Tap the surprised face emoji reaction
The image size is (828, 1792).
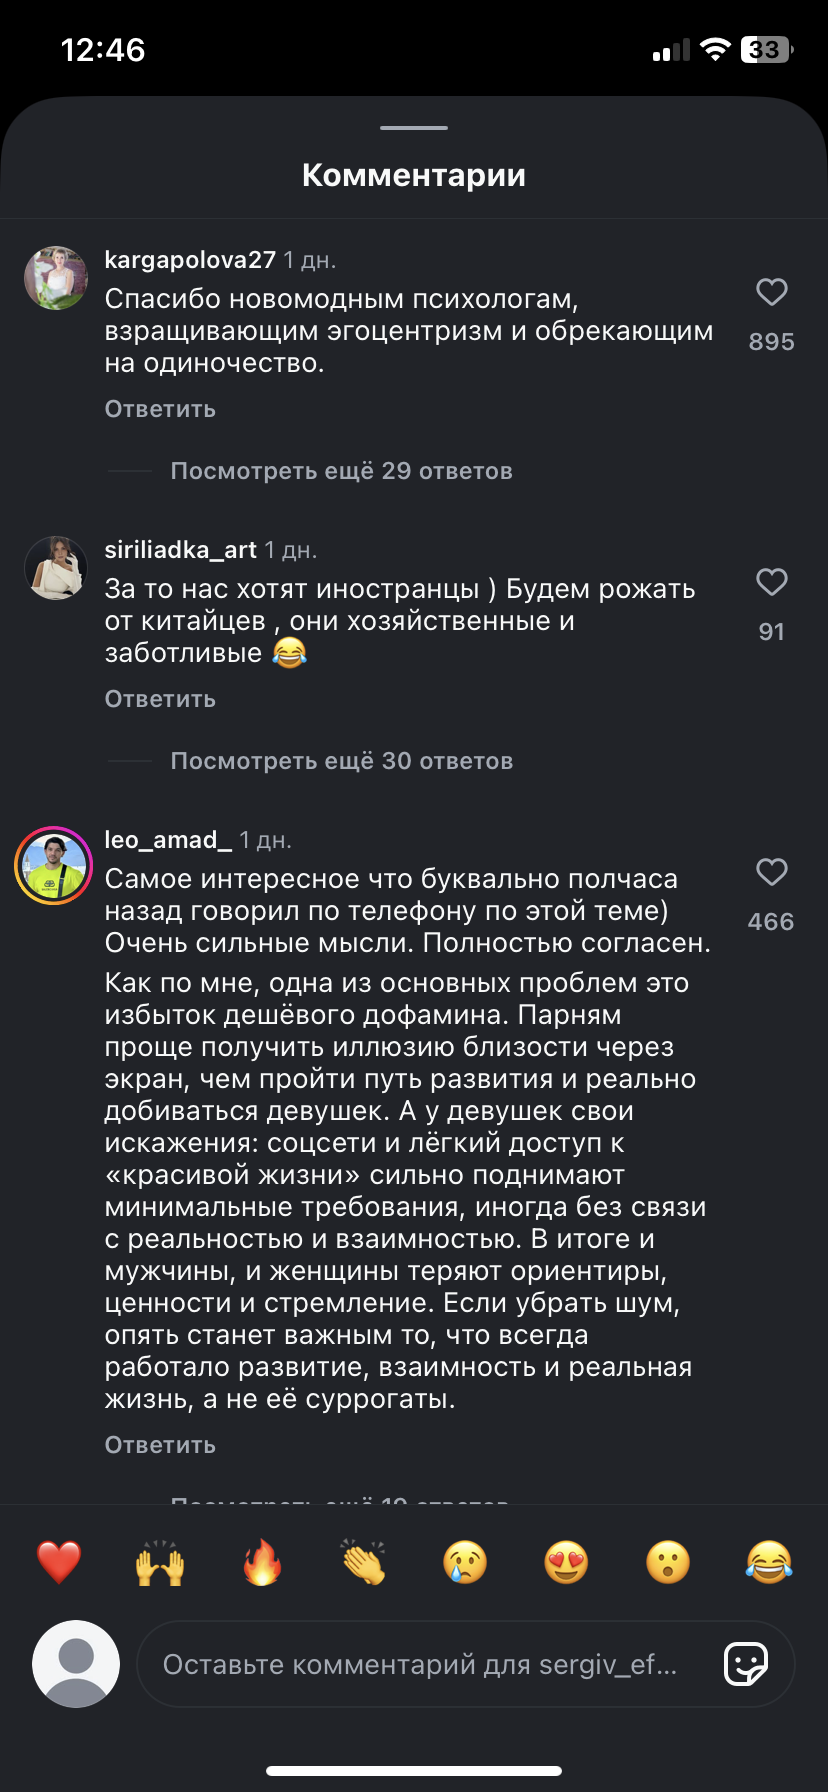(x=668, y=1562)
